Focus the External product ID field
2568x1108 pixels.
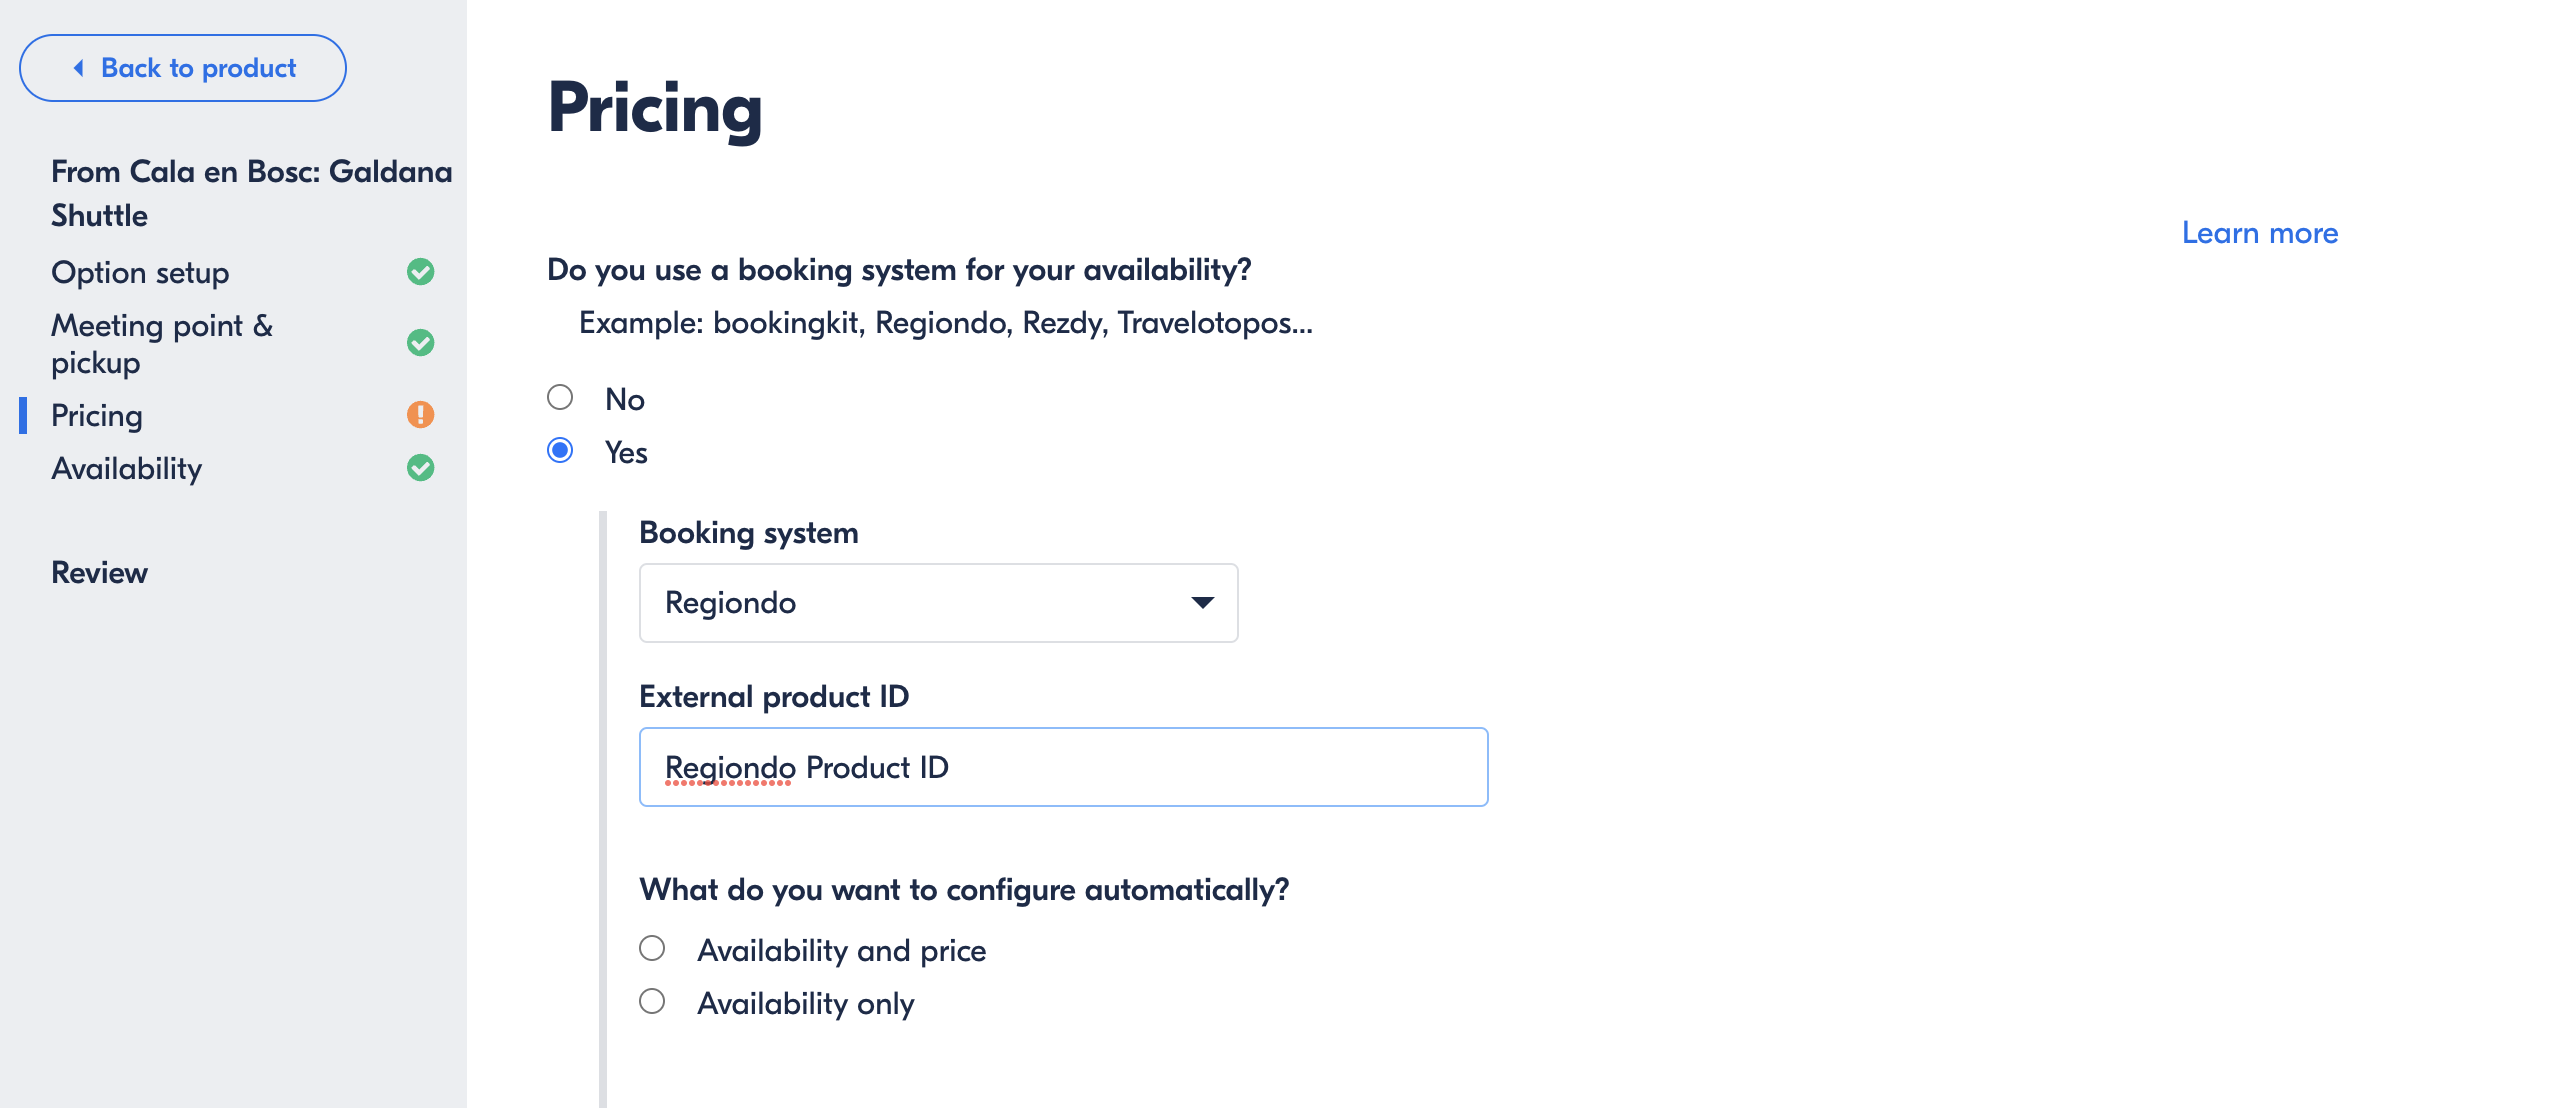coord(1064,767)
